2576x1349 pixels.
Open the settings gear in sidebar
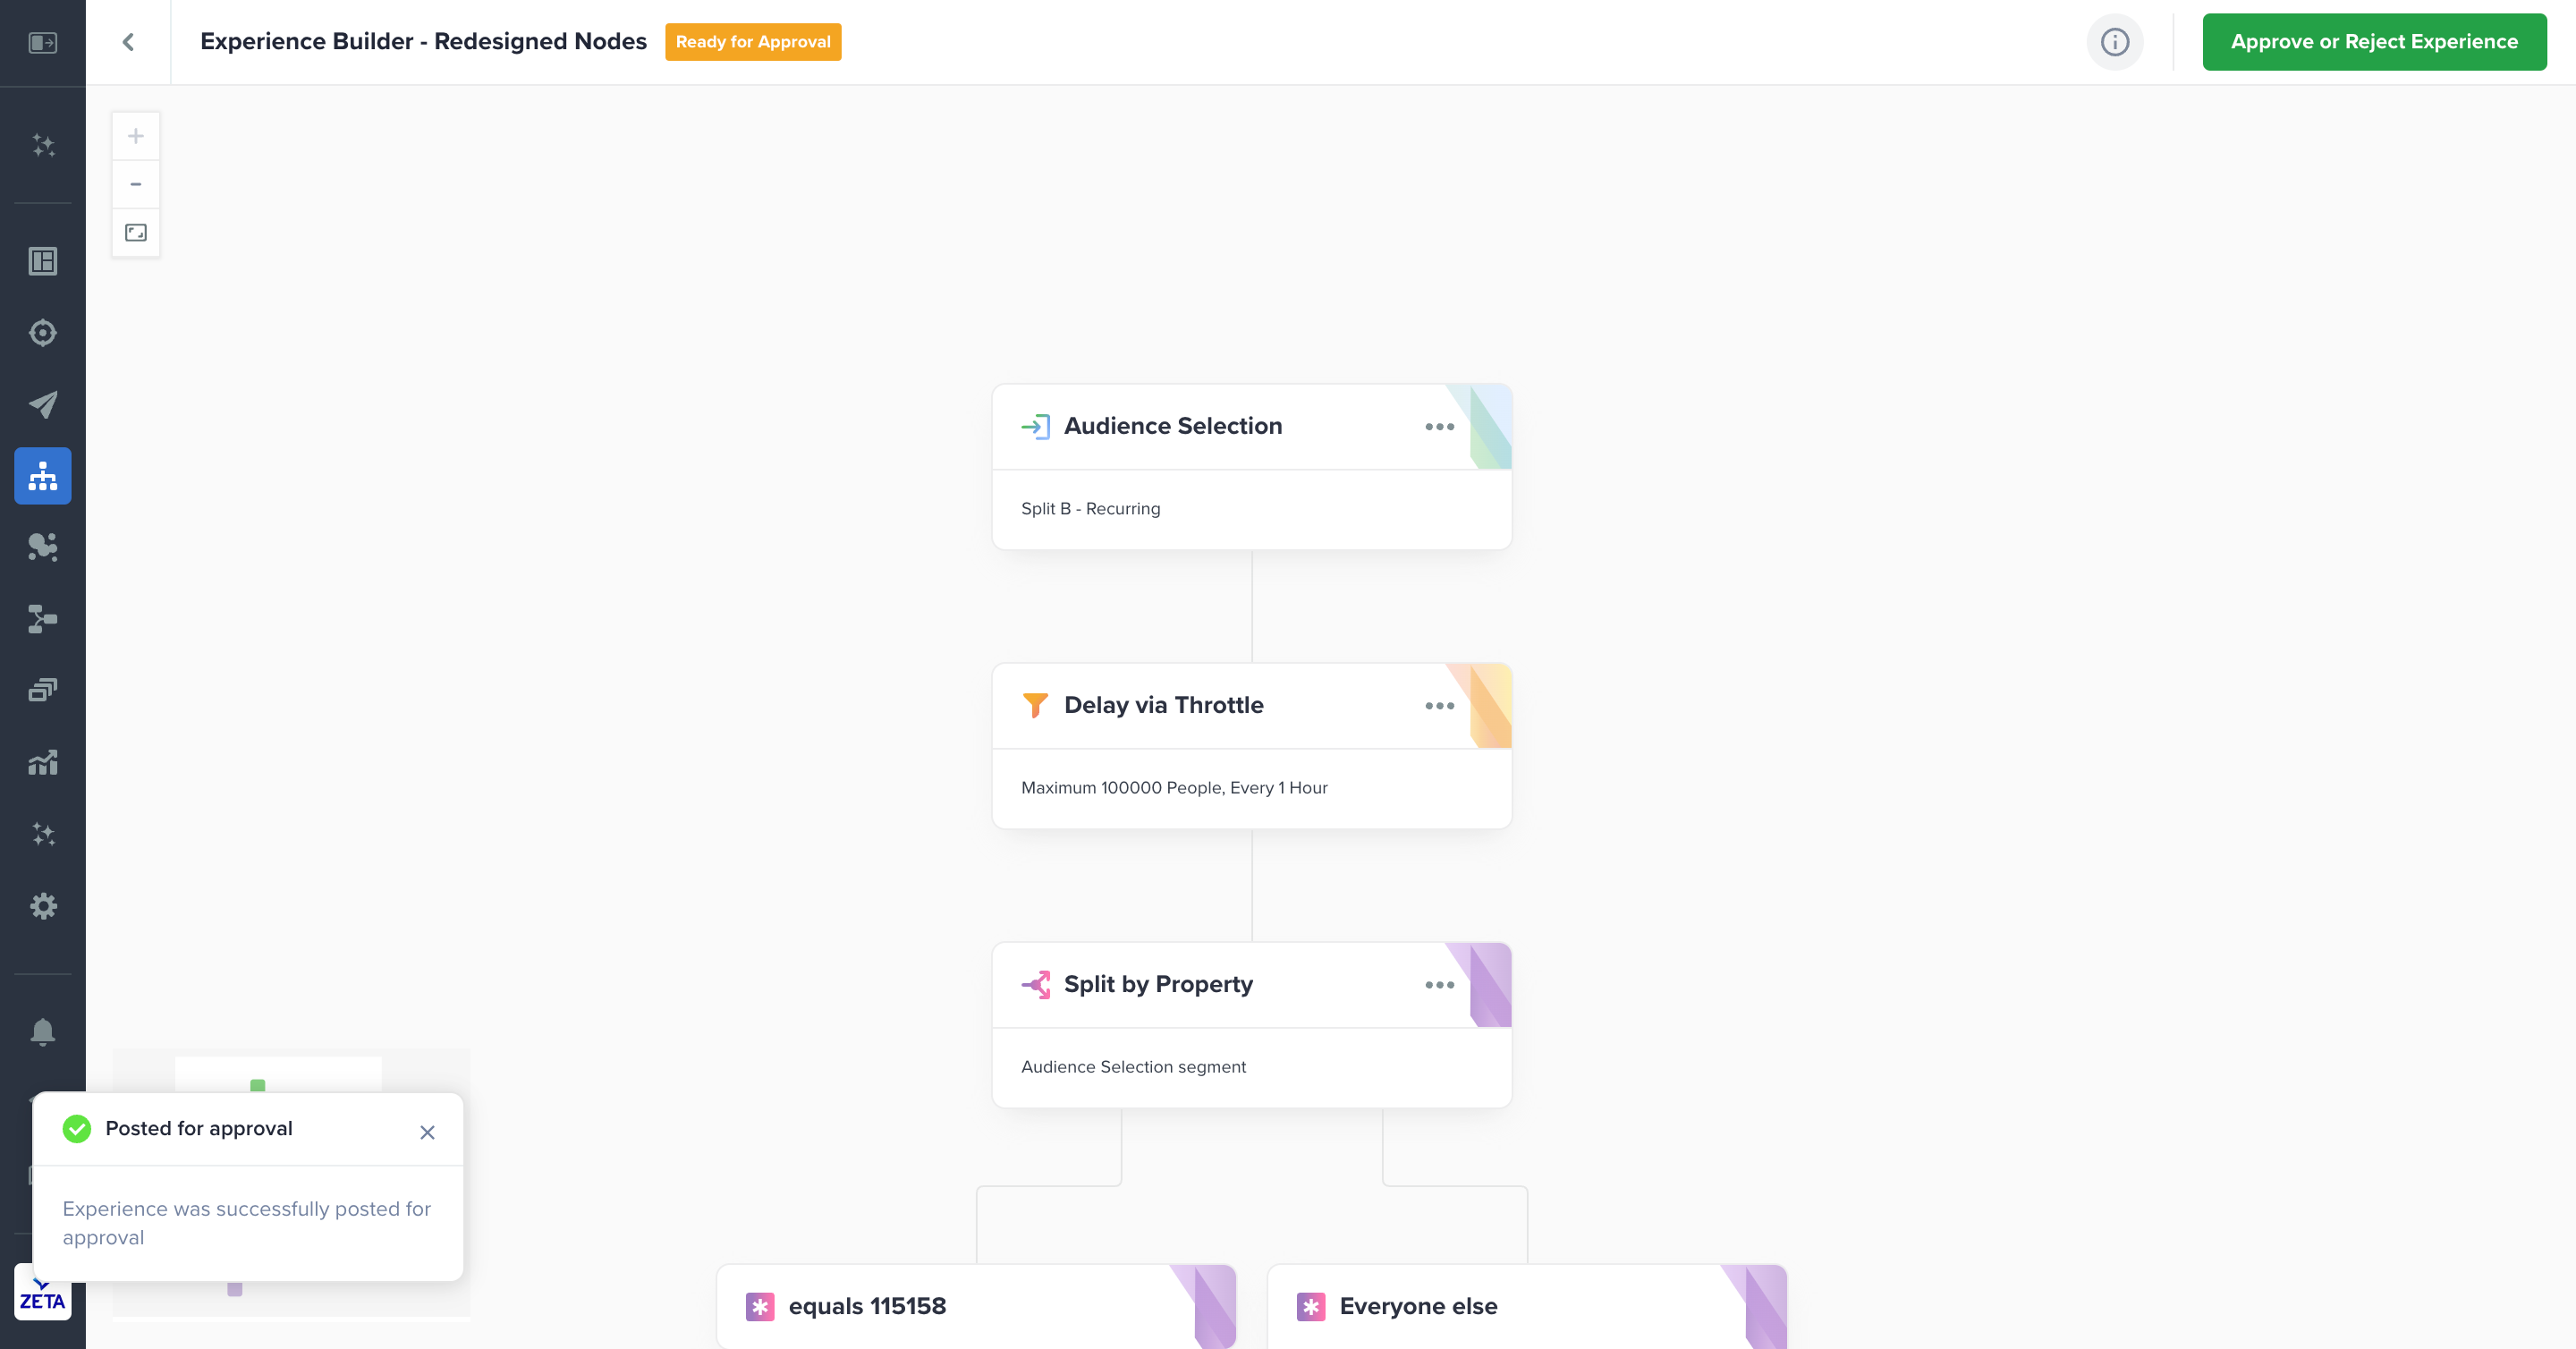42,906
